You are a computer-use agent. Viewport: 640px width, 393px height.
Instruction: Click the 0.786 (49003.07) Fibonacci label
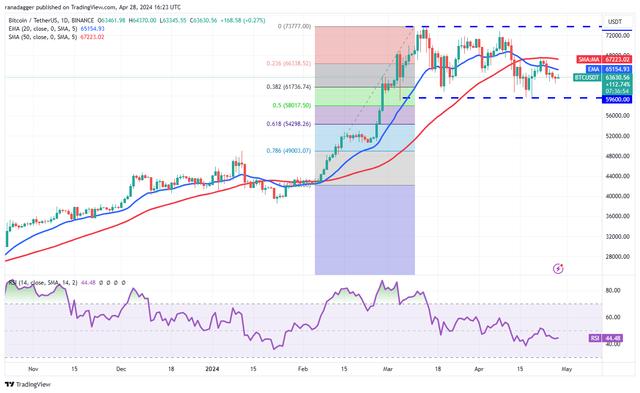pos(289,151)
